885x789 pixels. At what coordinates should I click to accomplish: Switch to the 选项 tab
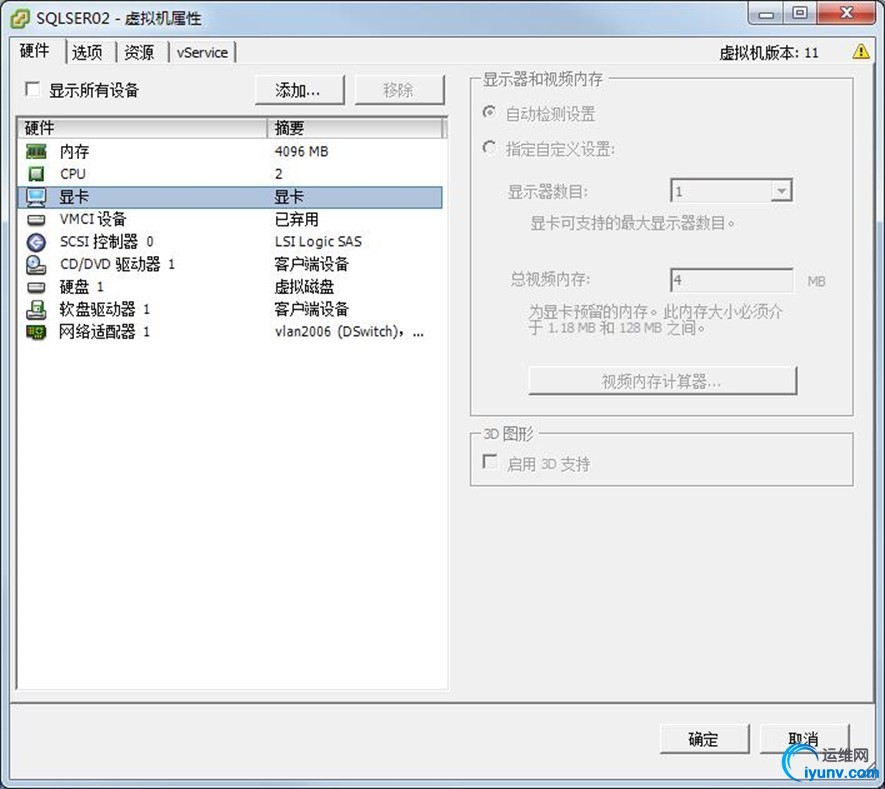point(87,52)
